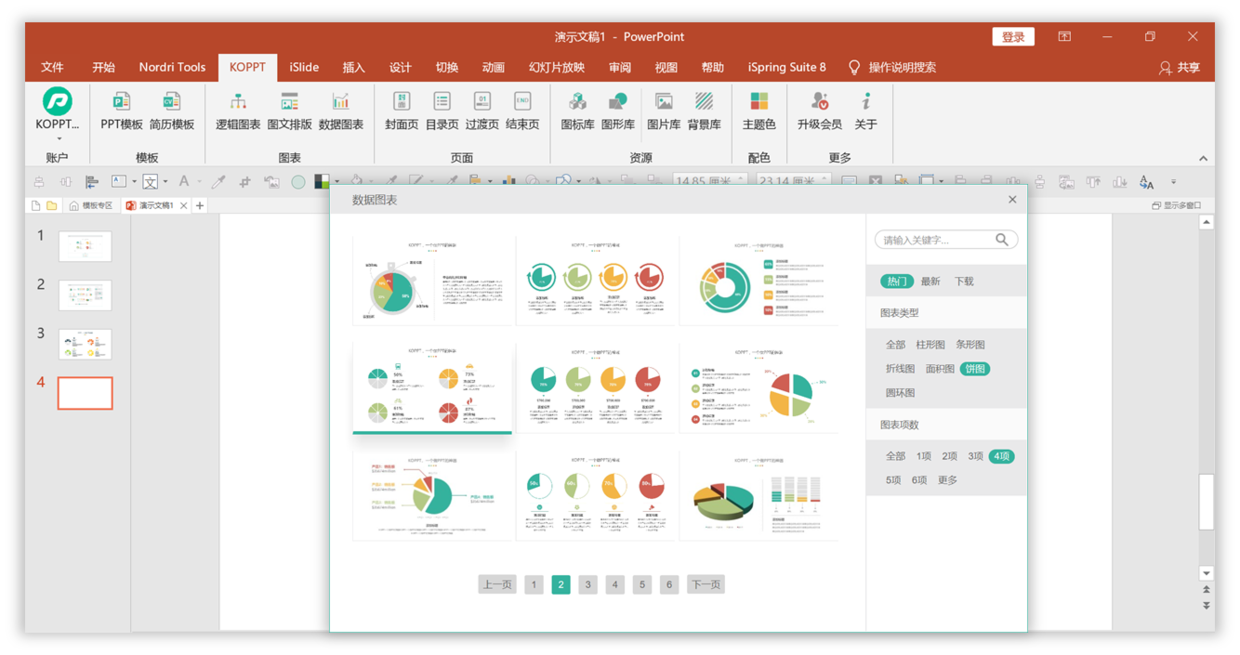Open 简历模板 resume templates
This screenshot has height=655, width=1240.
pos(172,110)
